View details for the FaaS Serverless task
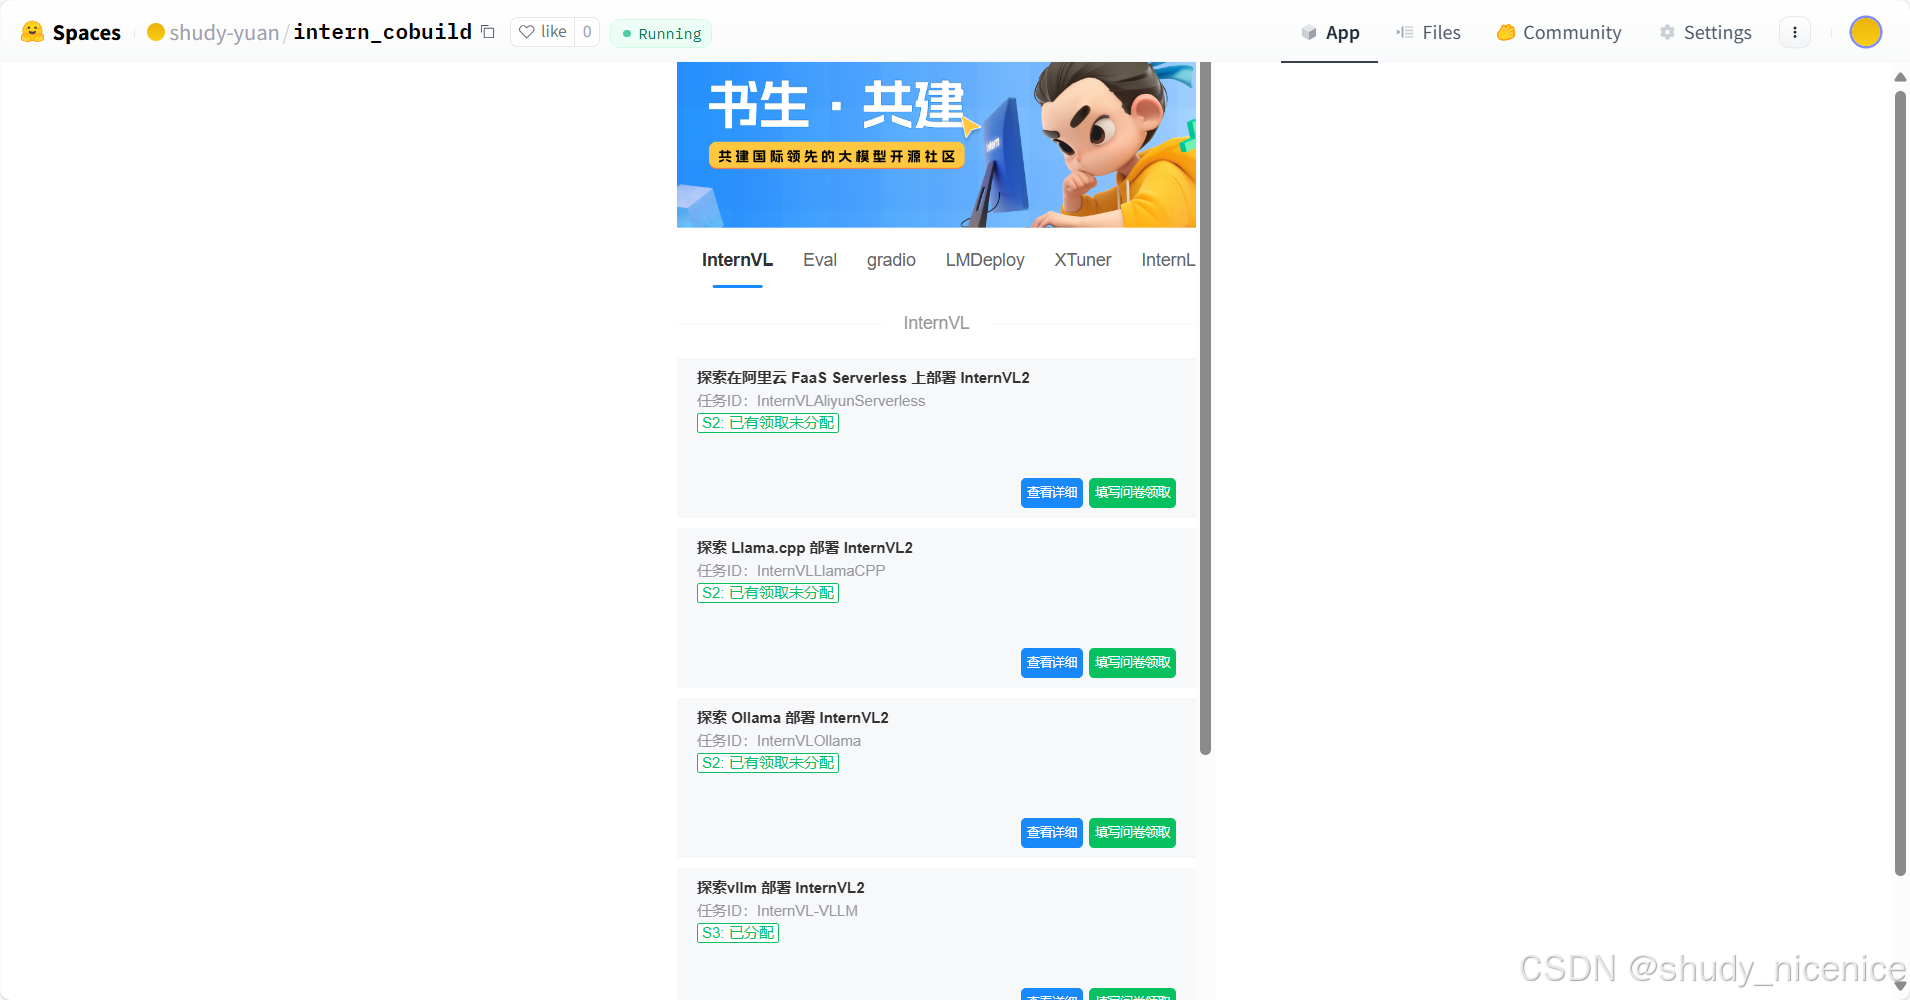Screen dimensions: 1910x1000 tap(1052, 493)
